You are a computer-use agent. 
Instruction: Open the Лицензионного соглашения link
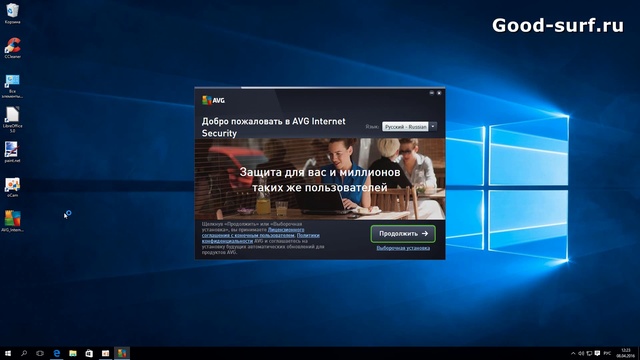pos(253,232)
